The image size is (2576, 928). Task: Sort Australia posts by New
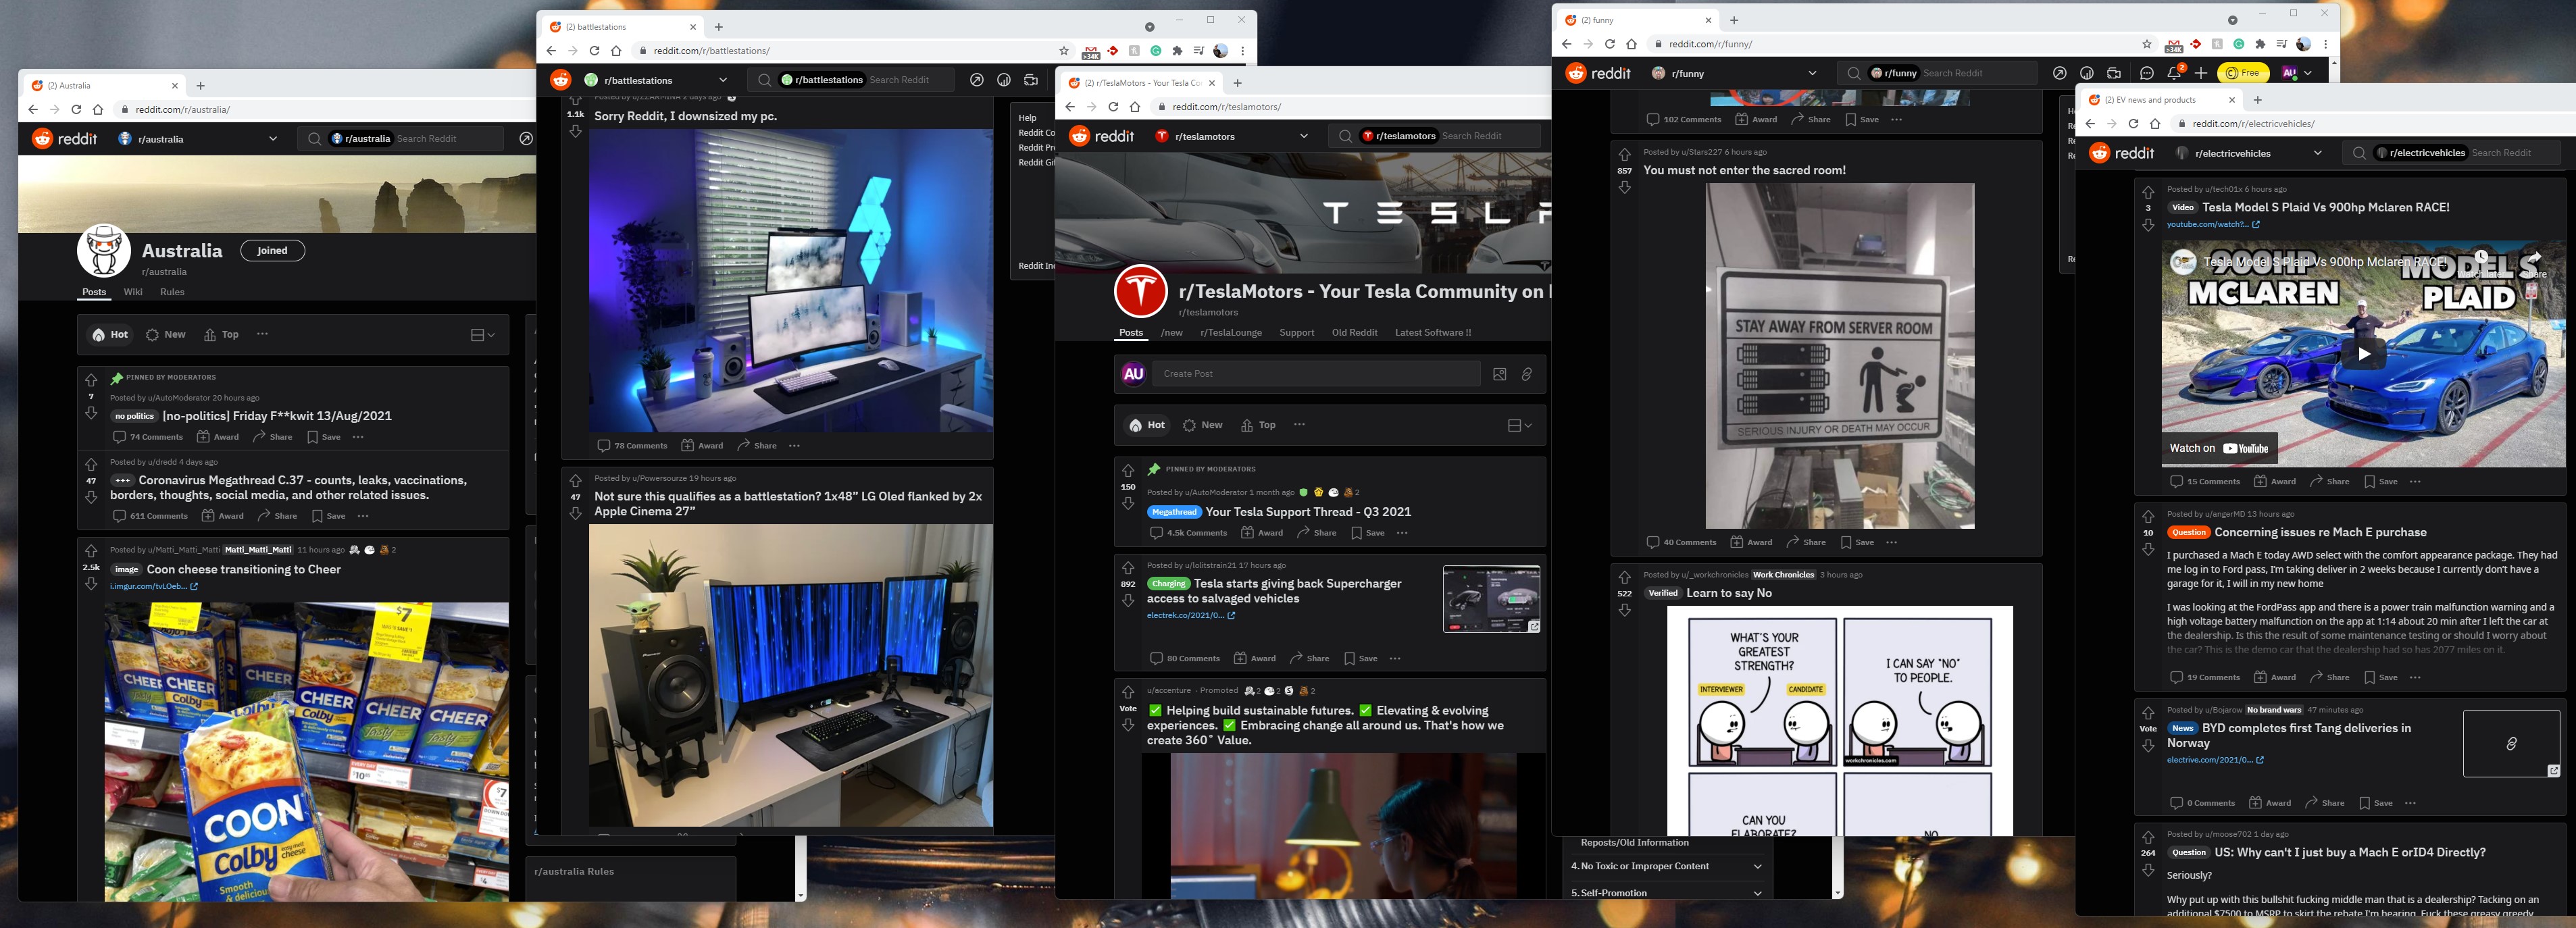(x=166, y=335)
